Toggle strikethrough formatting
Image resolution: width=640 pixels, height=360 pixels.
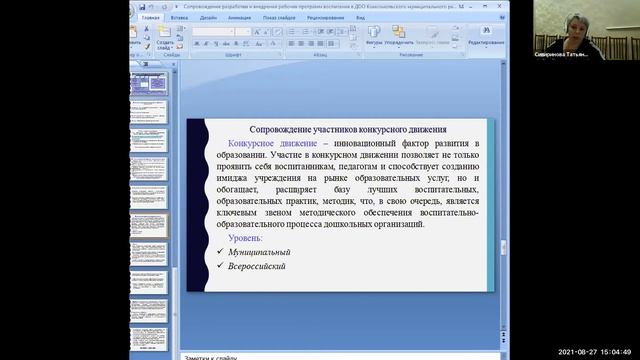(226, 44)
